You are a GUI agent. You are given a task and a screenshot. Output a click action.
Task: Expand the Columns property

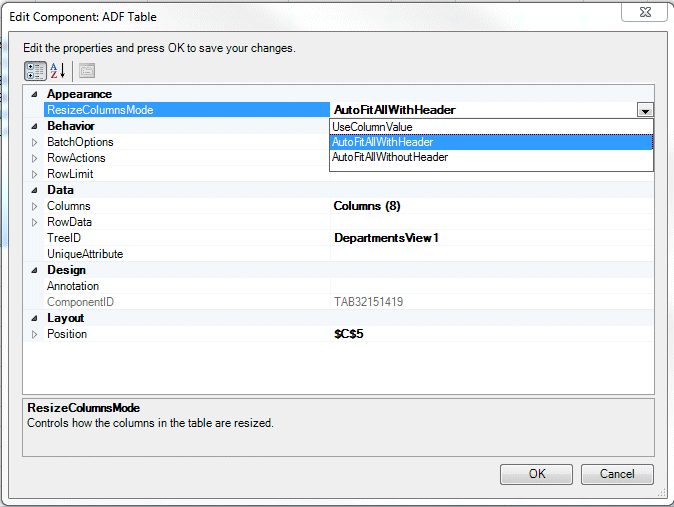(x=34, y=206)
